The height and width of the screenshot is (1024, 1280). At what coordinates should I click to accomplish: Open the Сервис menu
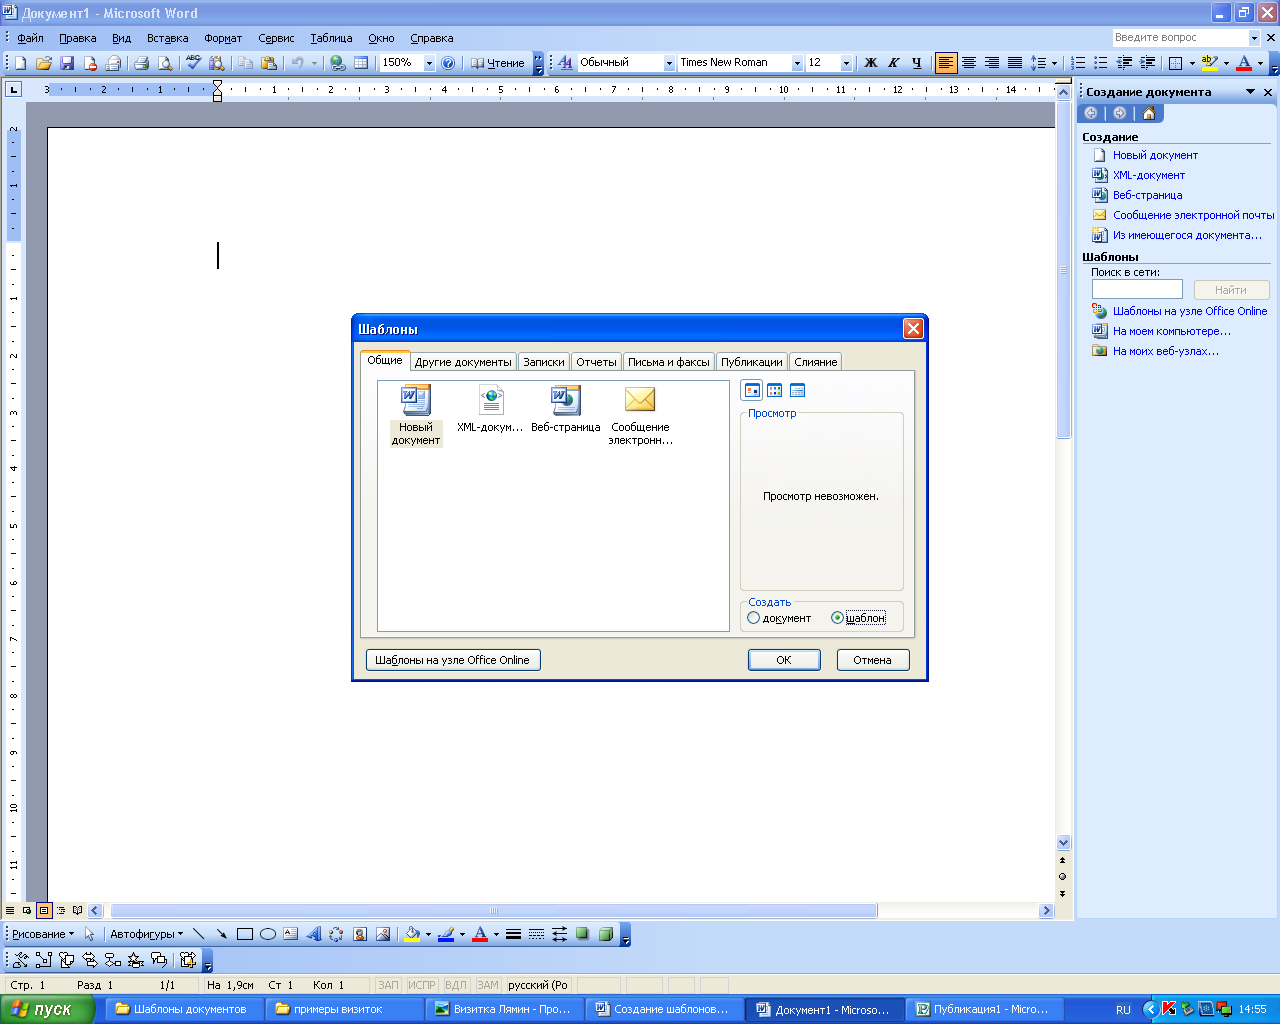[276, 38]
